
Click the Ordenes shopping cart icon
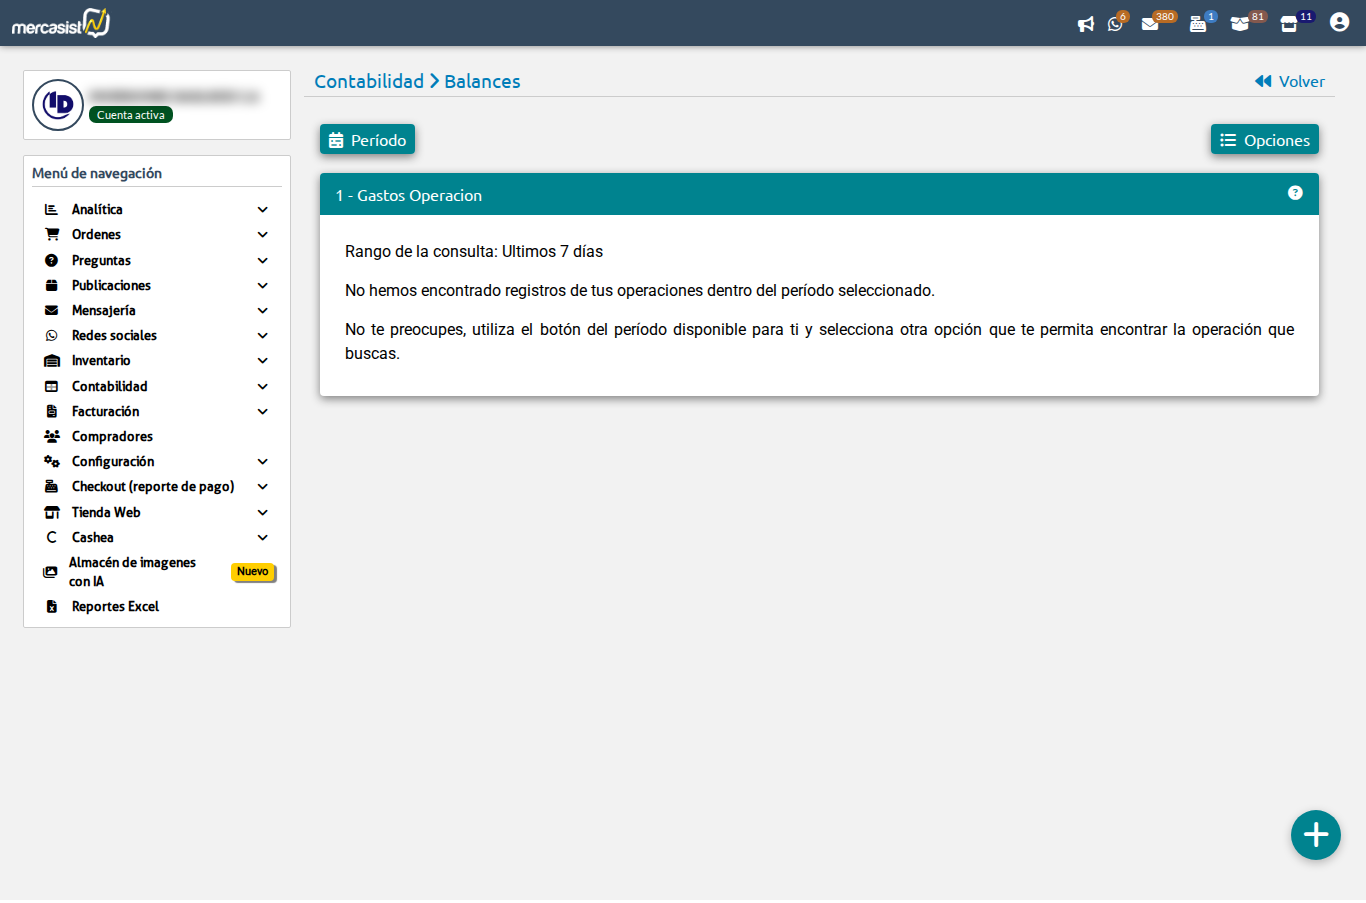point(51,234)
